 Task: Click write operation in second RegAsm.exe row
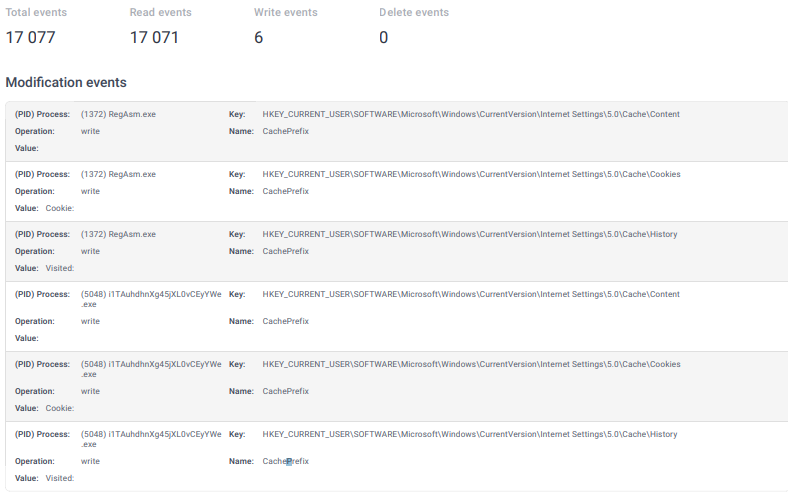pyautogui.click(x=90, y=191)
